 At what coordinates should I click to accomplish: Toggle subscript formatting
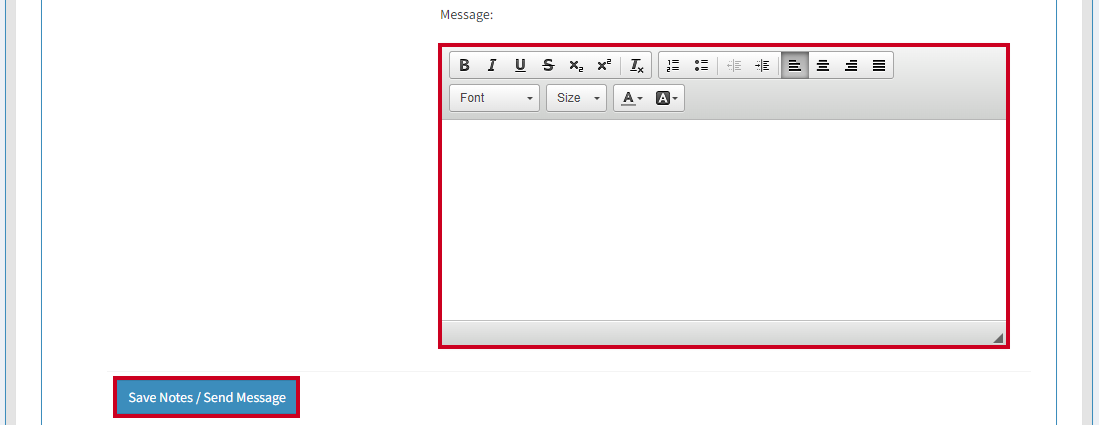[576, 65]
